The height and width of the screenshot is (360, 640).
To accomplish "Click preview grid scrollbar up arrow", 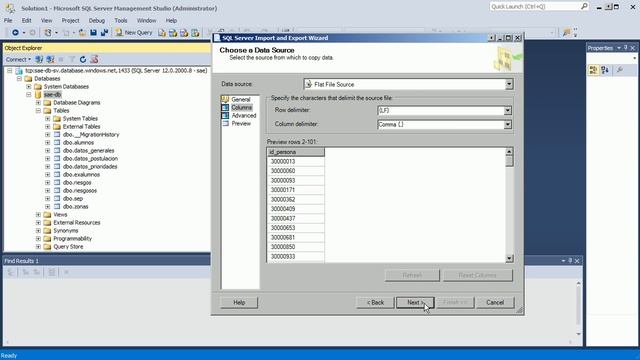I will pos(509,152).
